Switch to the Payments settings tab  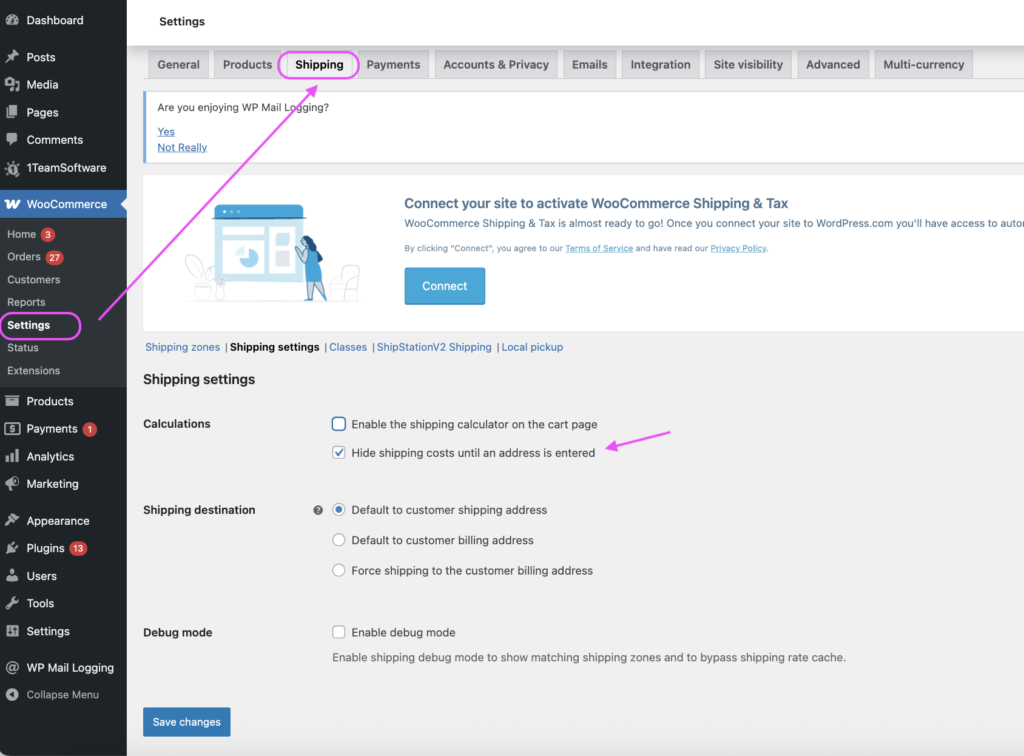[x=393, y=64]
